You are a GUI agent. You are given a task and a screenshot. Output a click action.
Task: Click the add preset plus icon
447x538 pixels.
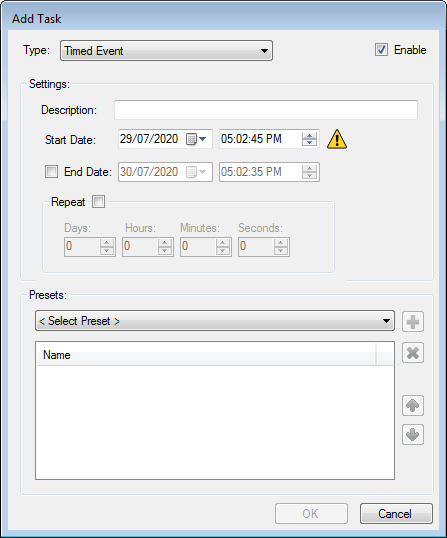click(413, 321)
